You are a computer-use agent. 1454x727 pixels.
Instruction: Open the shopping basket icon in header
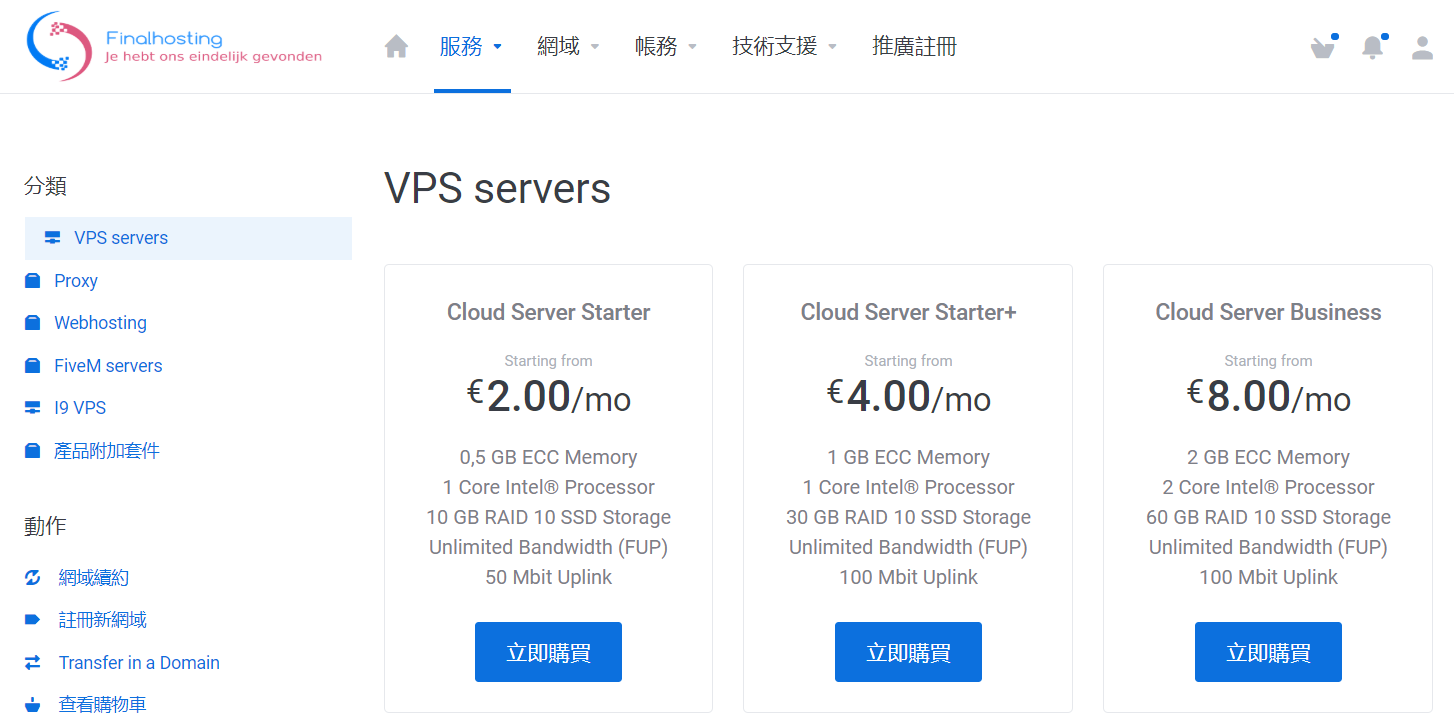click(1323, 47)
